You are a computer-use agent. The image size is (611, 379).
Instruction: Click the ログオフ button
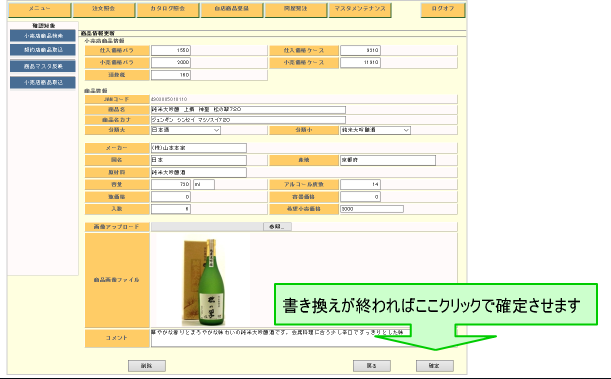pyautogui.click(x=443, y=10)
